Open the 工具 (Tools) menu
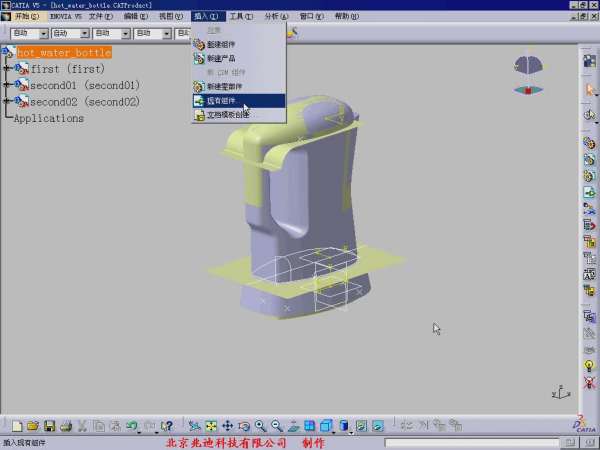Image resolution: width=600 pixels, height=450 pixels. [240, 17]
